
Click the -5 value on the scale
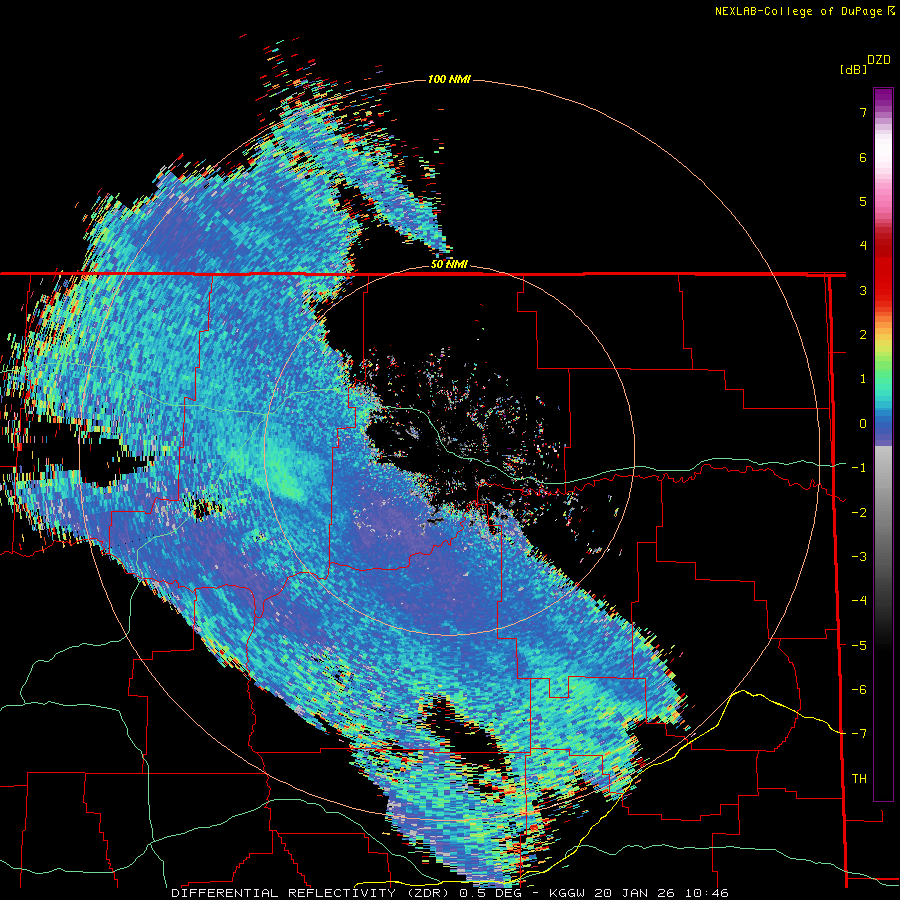pos(859,646)
